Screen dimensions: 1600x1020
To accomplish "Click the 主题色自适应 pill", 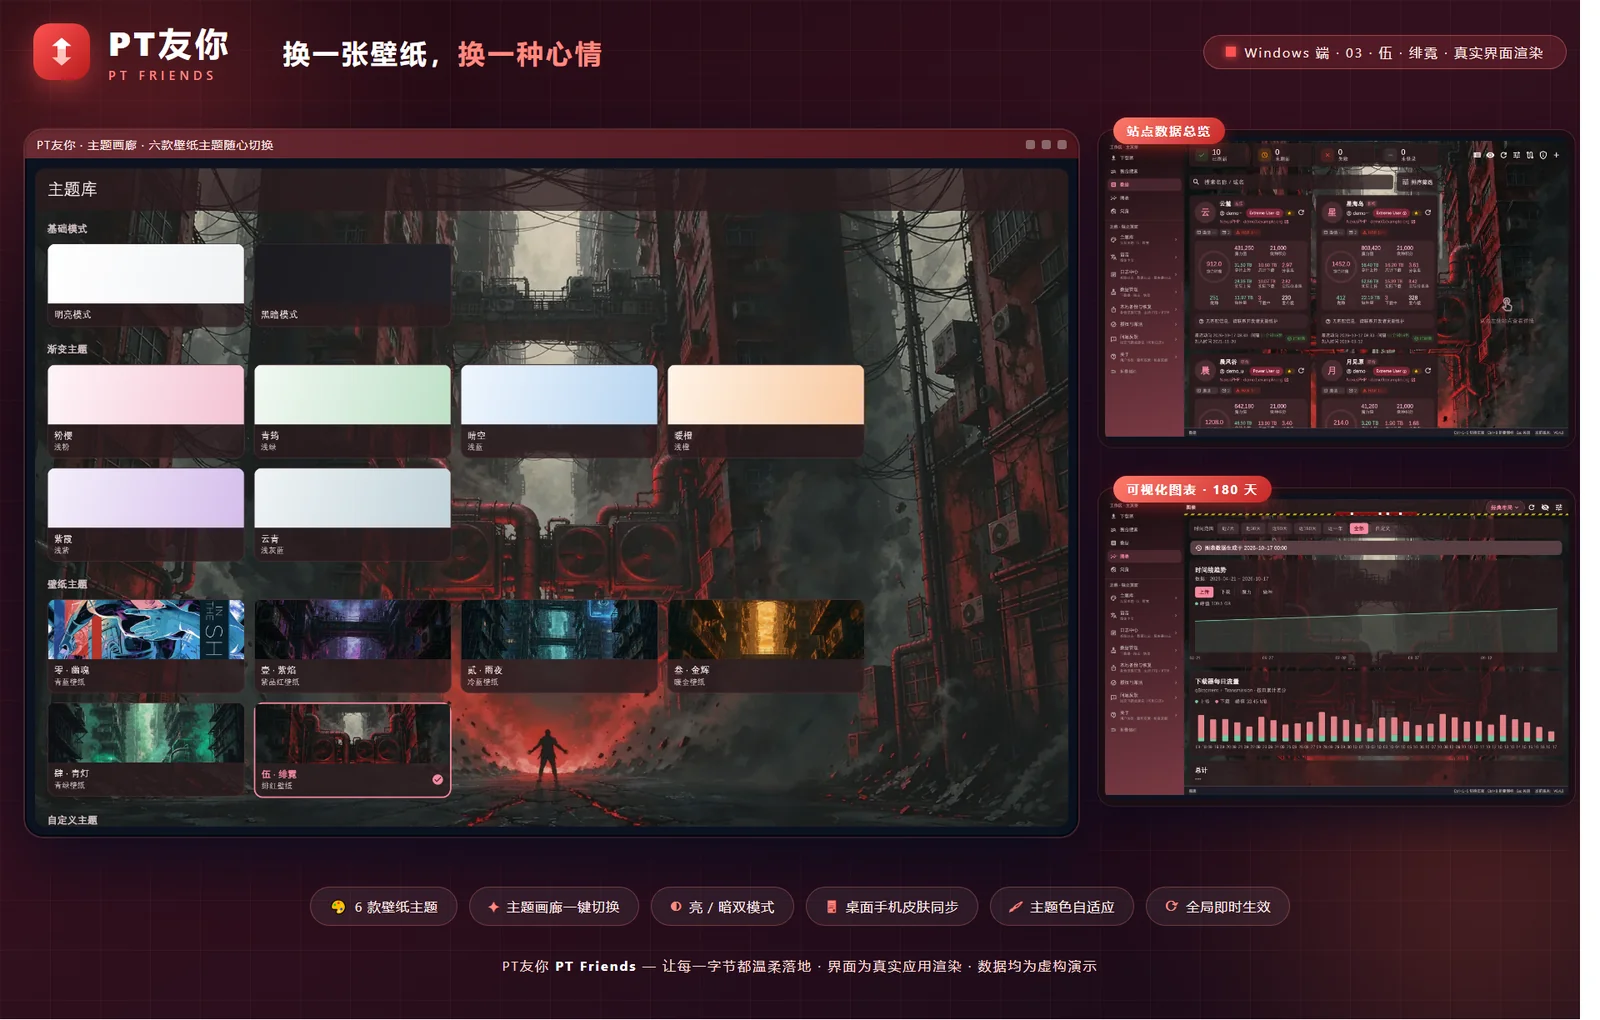I will pos(1062,907).
